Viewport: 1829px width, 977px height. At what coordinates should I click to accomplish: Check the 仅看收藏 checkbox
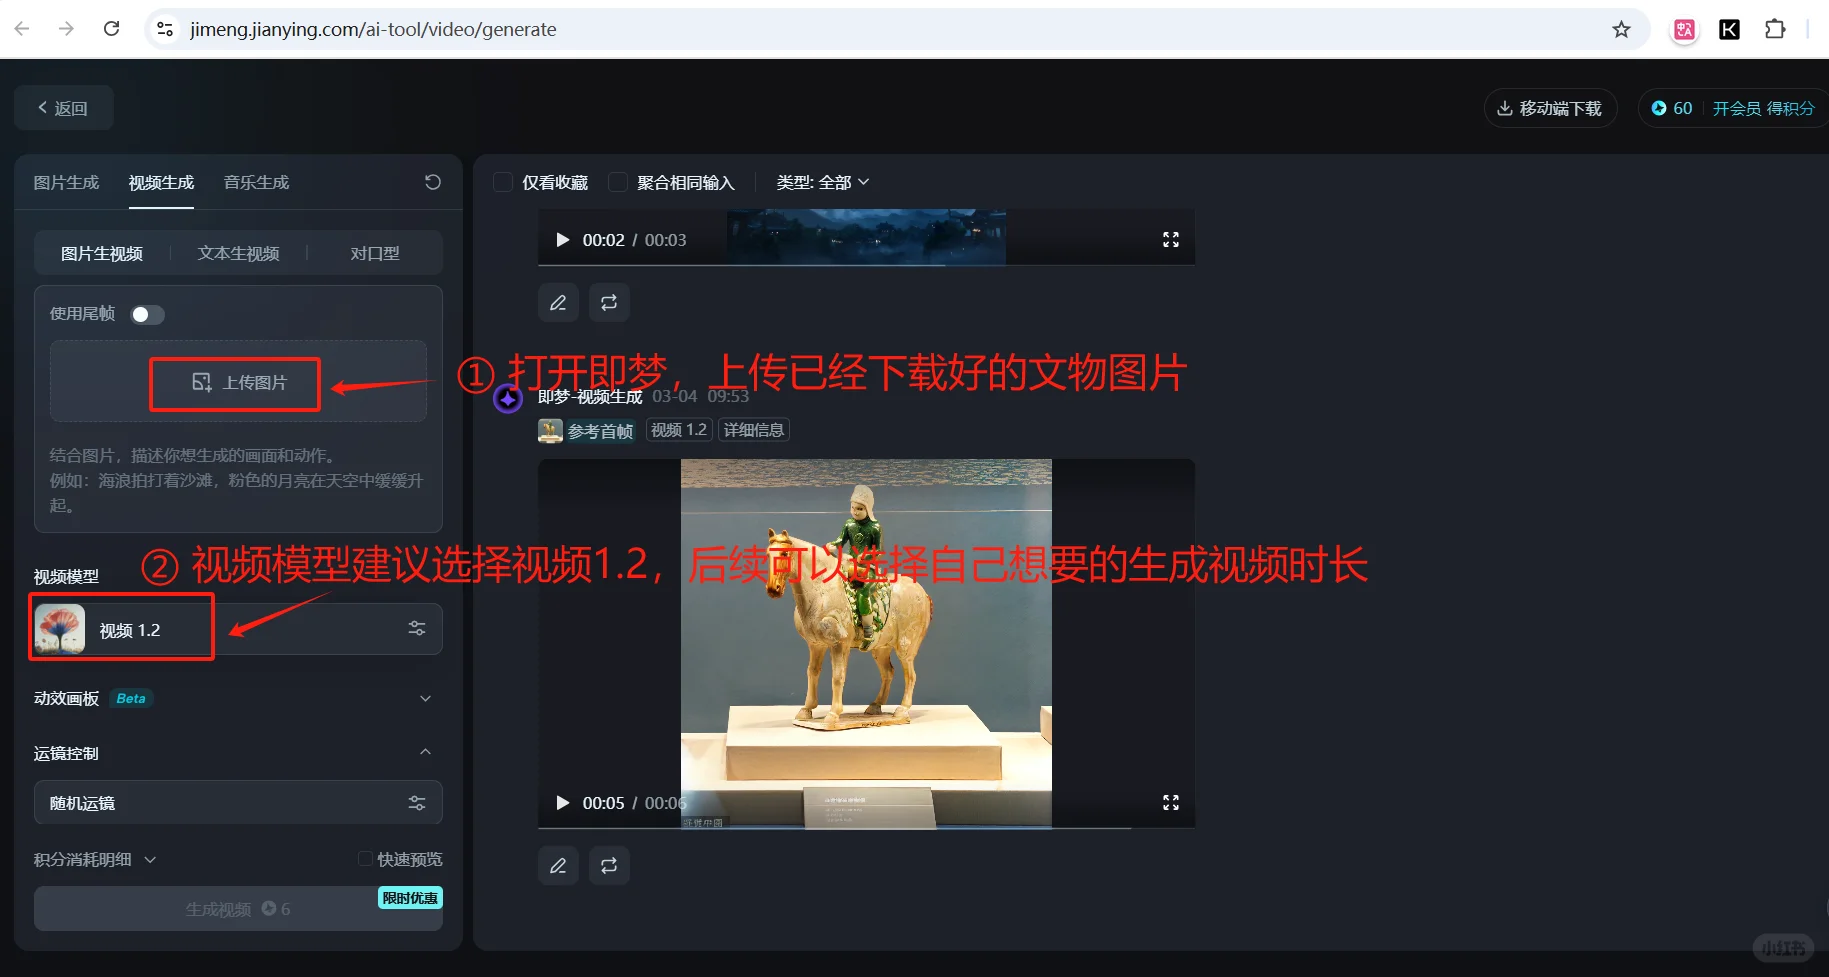point(503,182)
